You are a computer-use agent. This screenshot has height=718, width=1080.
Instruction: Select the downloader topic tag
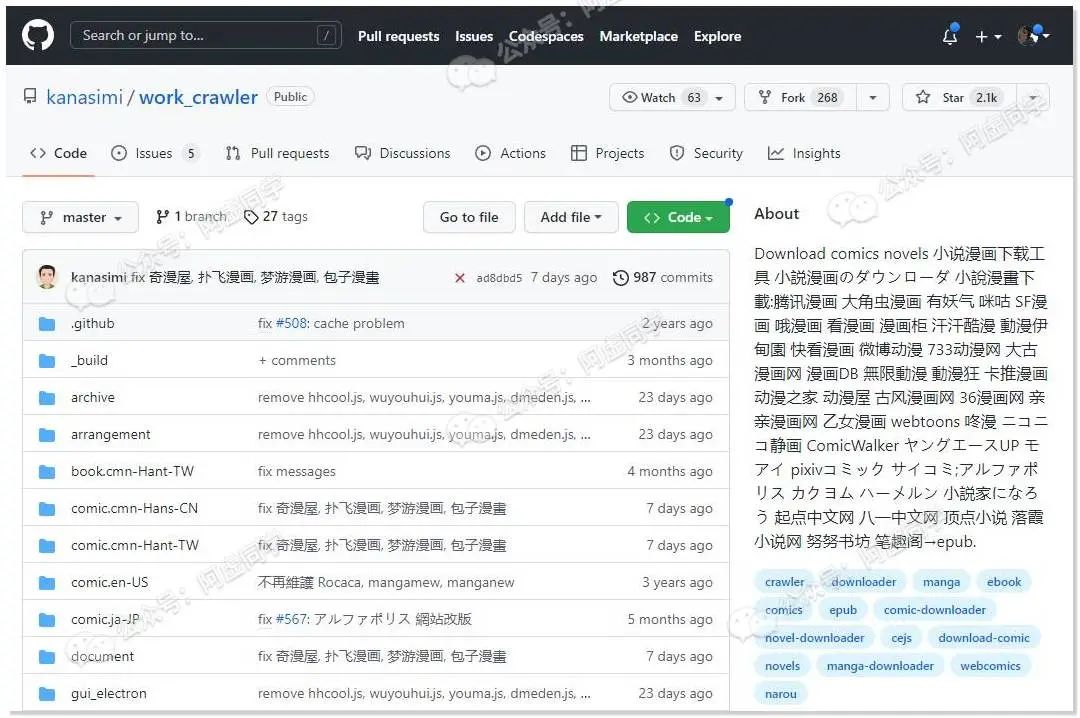coord(864,582)
